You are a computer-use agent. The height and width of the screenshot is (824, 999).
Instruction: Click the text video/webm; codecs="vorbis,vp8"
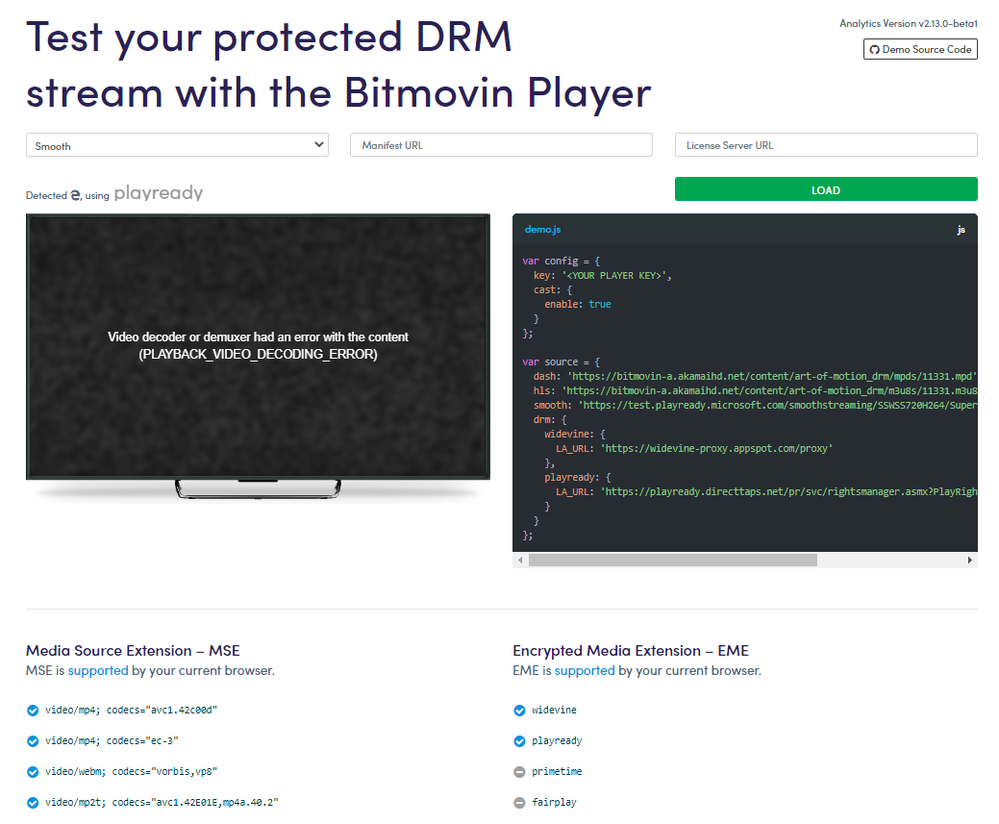pos(131,771)
